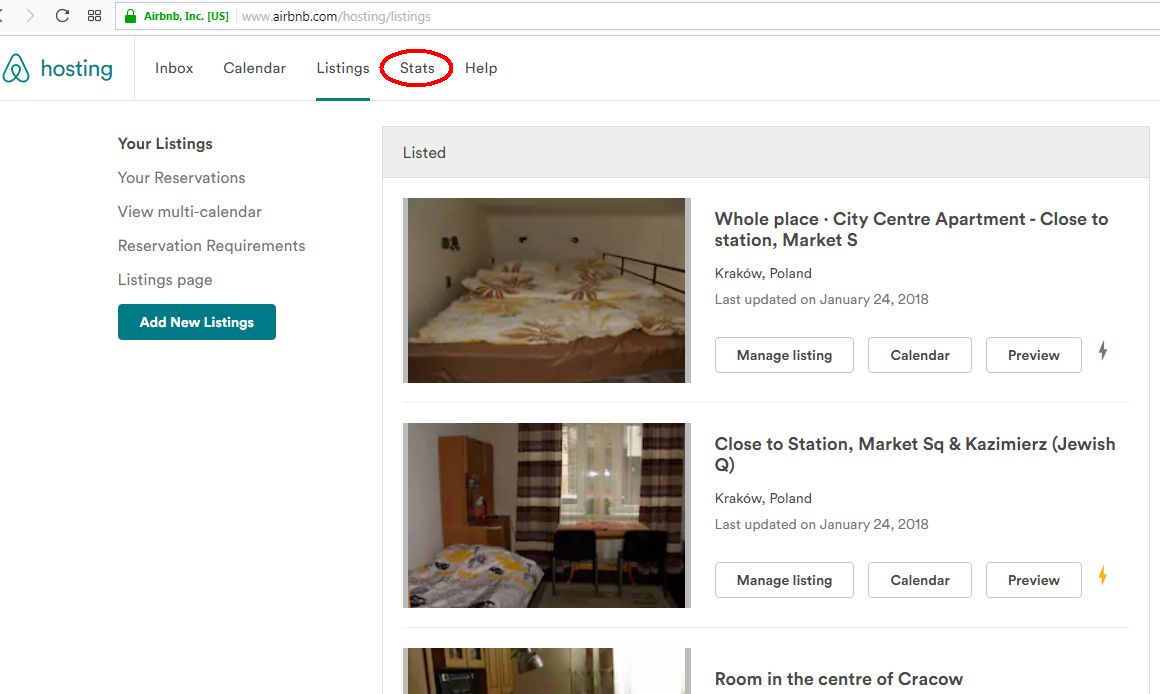Click Reservation Requirements in the sidebar
1160x694 pixels.
(211, 245)
